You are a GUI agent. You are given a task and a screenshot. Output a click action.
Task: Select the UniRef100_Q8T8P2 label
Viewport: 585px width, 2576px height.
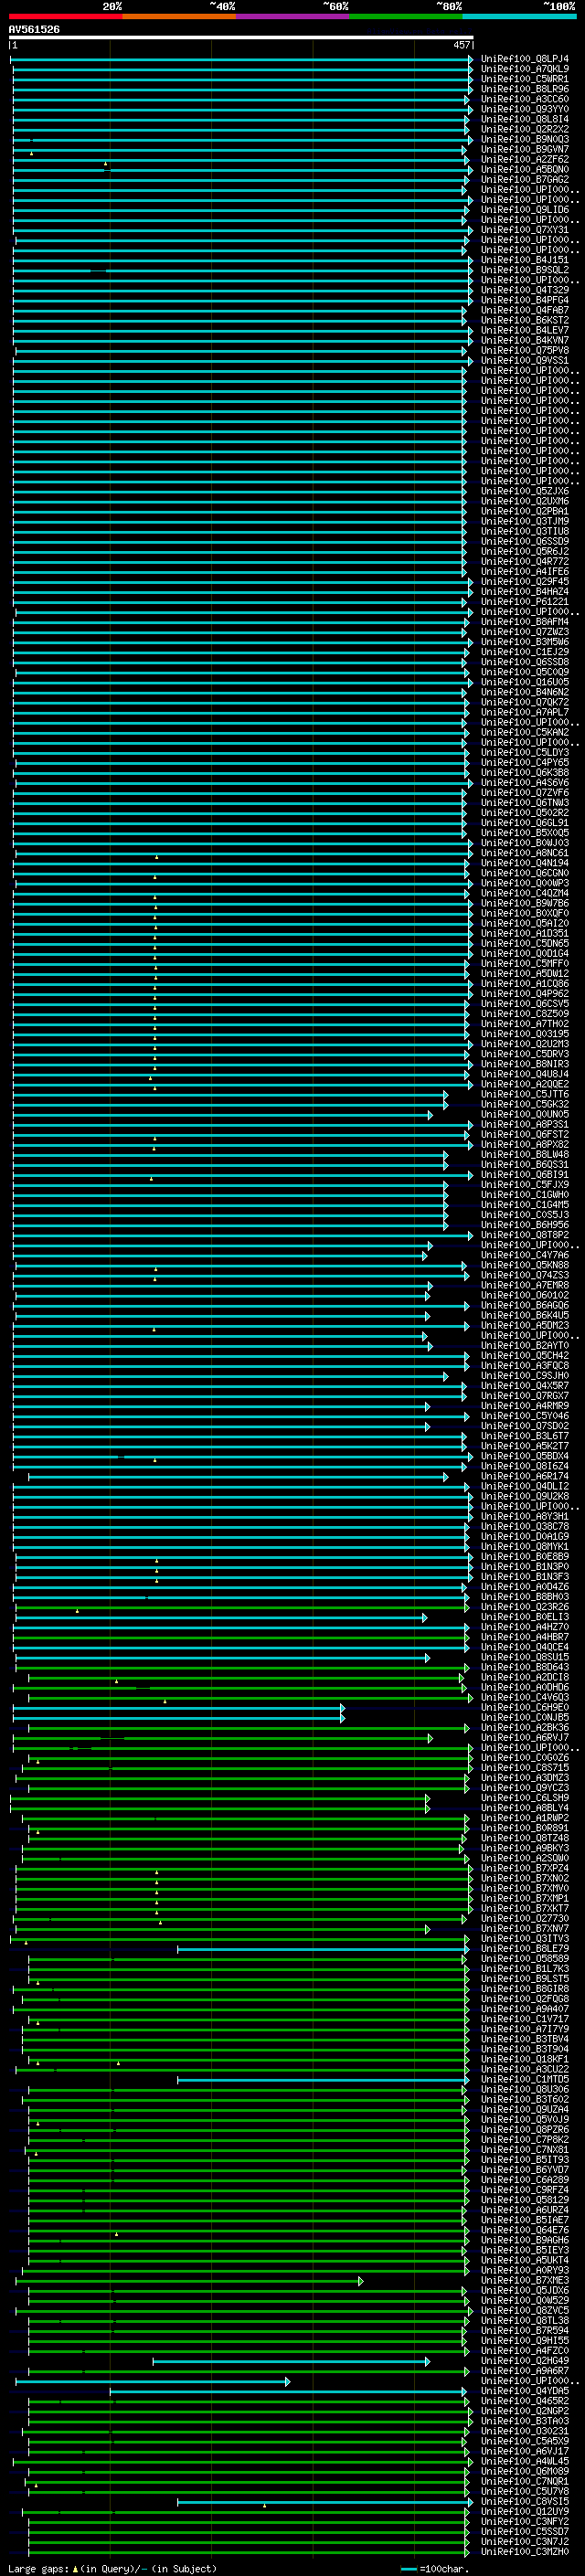525,1235
